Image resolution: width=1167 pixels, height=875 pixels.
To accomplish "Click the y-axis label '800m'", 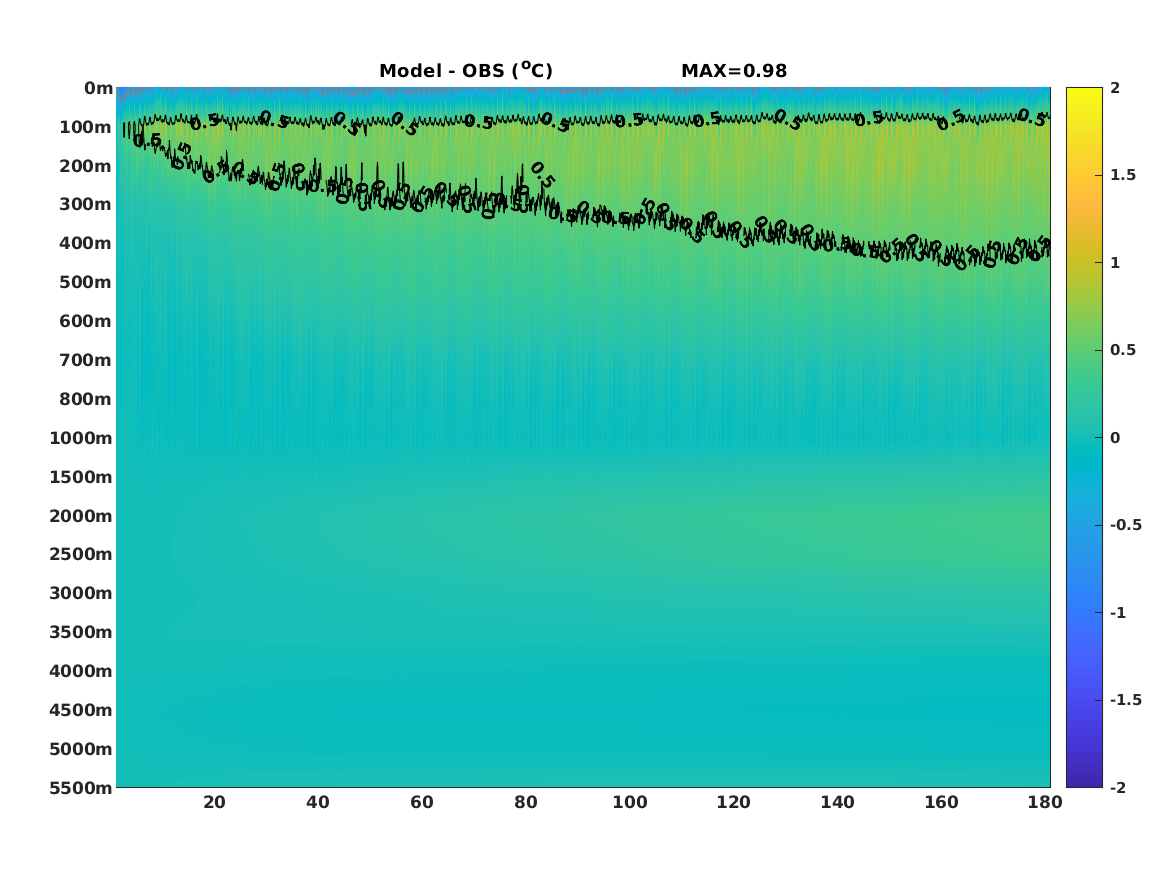I will (x=85, y=400).
